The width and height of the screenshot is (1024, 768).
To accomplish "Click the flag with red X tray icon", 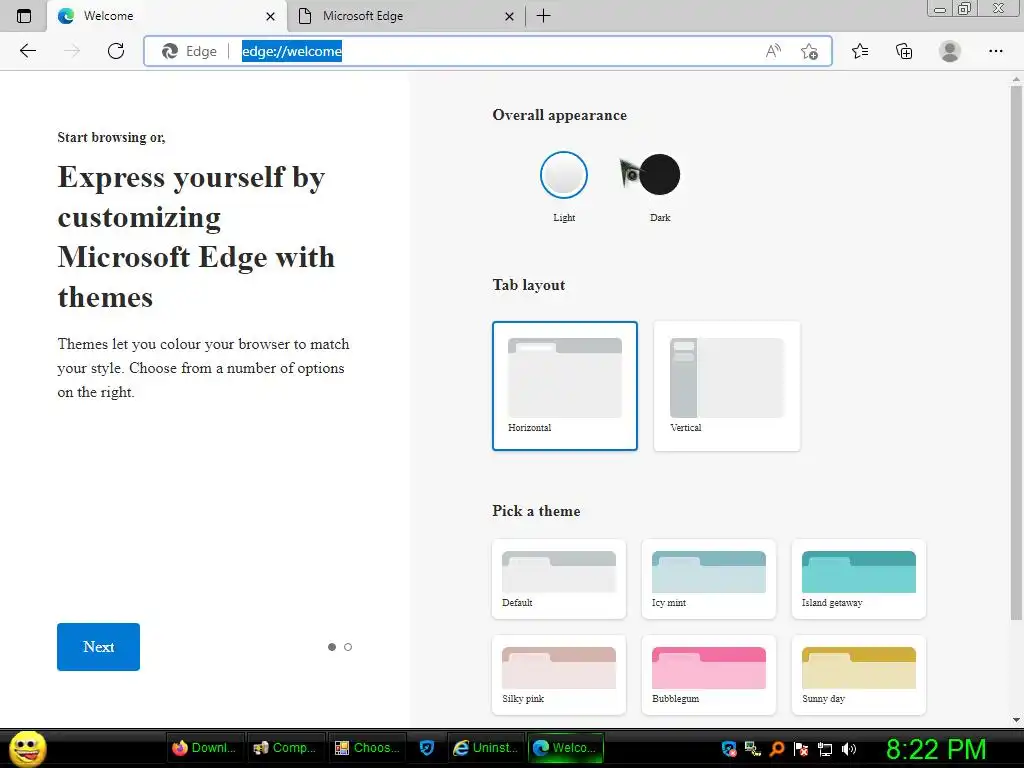I will tap(801, 749).
